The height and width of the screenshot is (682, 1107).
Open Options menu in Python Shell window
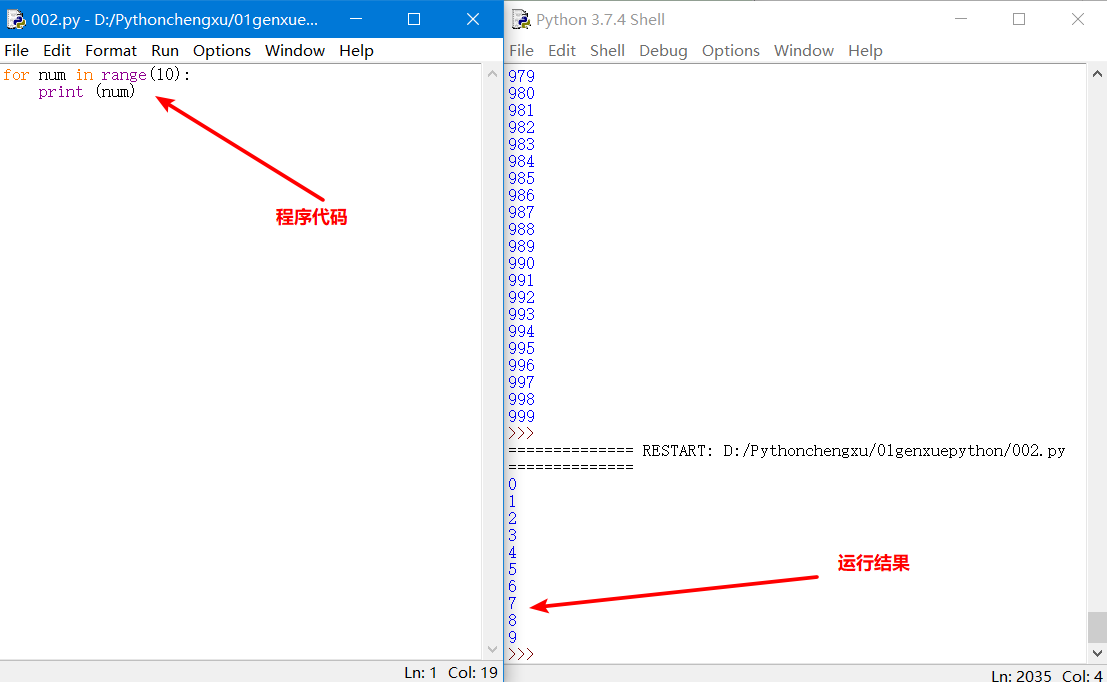731,51
